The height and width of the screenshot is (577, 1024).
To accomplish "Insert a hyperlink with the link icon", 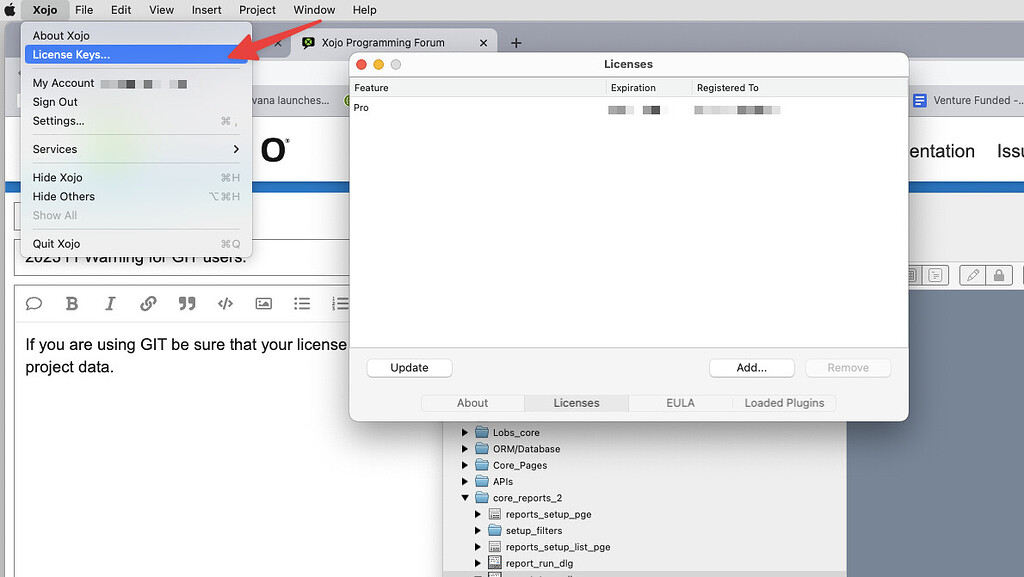I will tap(148, 304).
